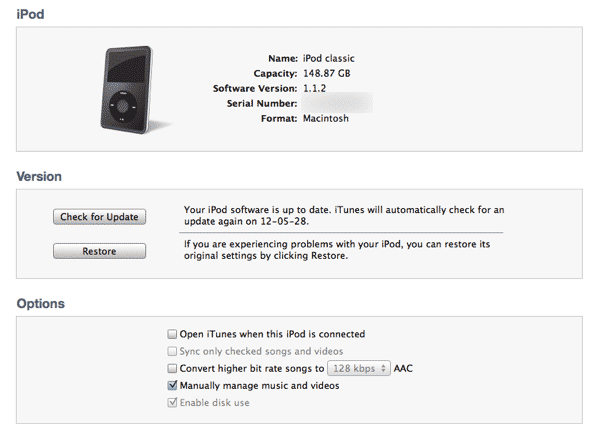Image resolution: width=600 pixels, height=439 pixels.
Task: Enable Open iTunes when this iPod is connected
Action: point(173,334)
